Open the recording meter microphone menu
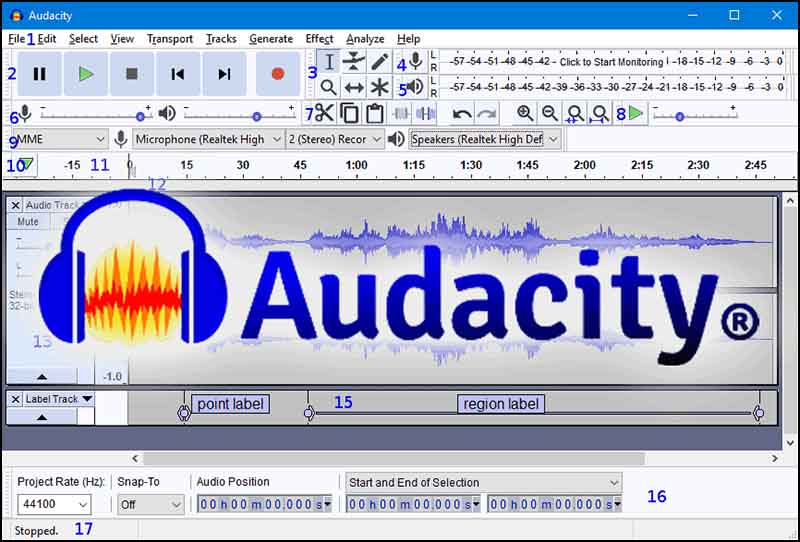Viewport: 800px width, 542px height. [416, 61]
